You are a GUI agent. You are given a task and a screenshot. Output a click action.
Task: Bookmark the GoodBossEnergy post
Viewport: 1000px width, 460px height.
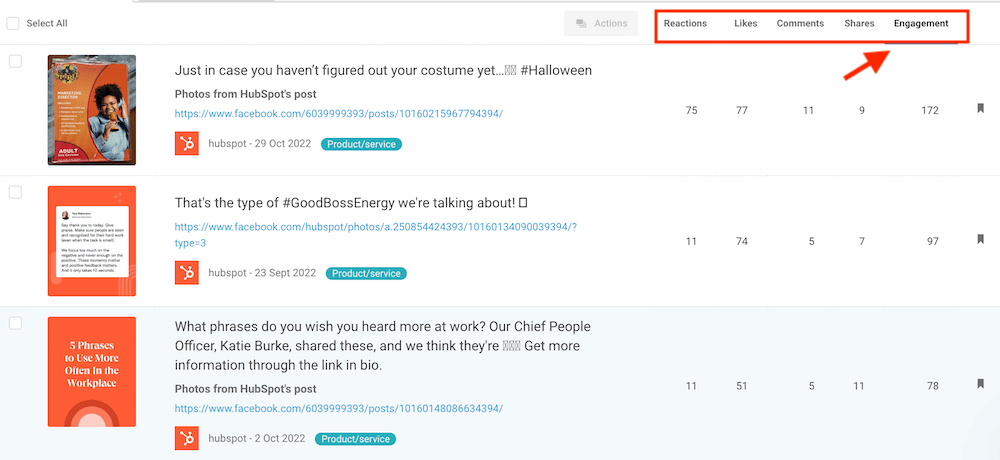click(x=981, y=240)
